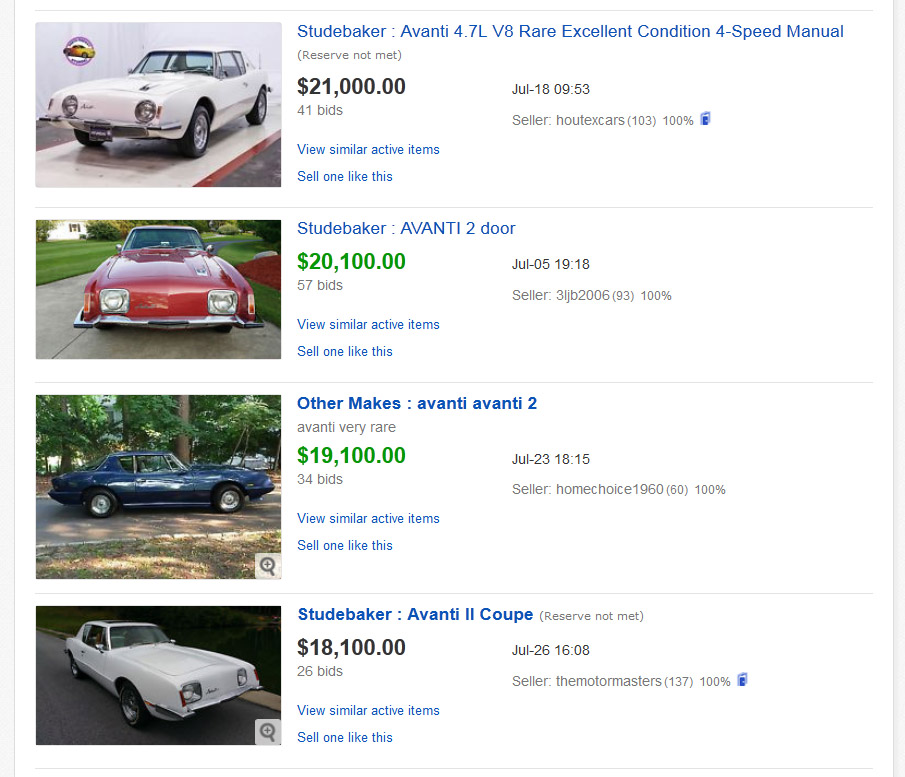This screenshot has height=777, width=905.
Task: Open the Other Makes avanti avanti 2 title
Action: coord(417,404)
